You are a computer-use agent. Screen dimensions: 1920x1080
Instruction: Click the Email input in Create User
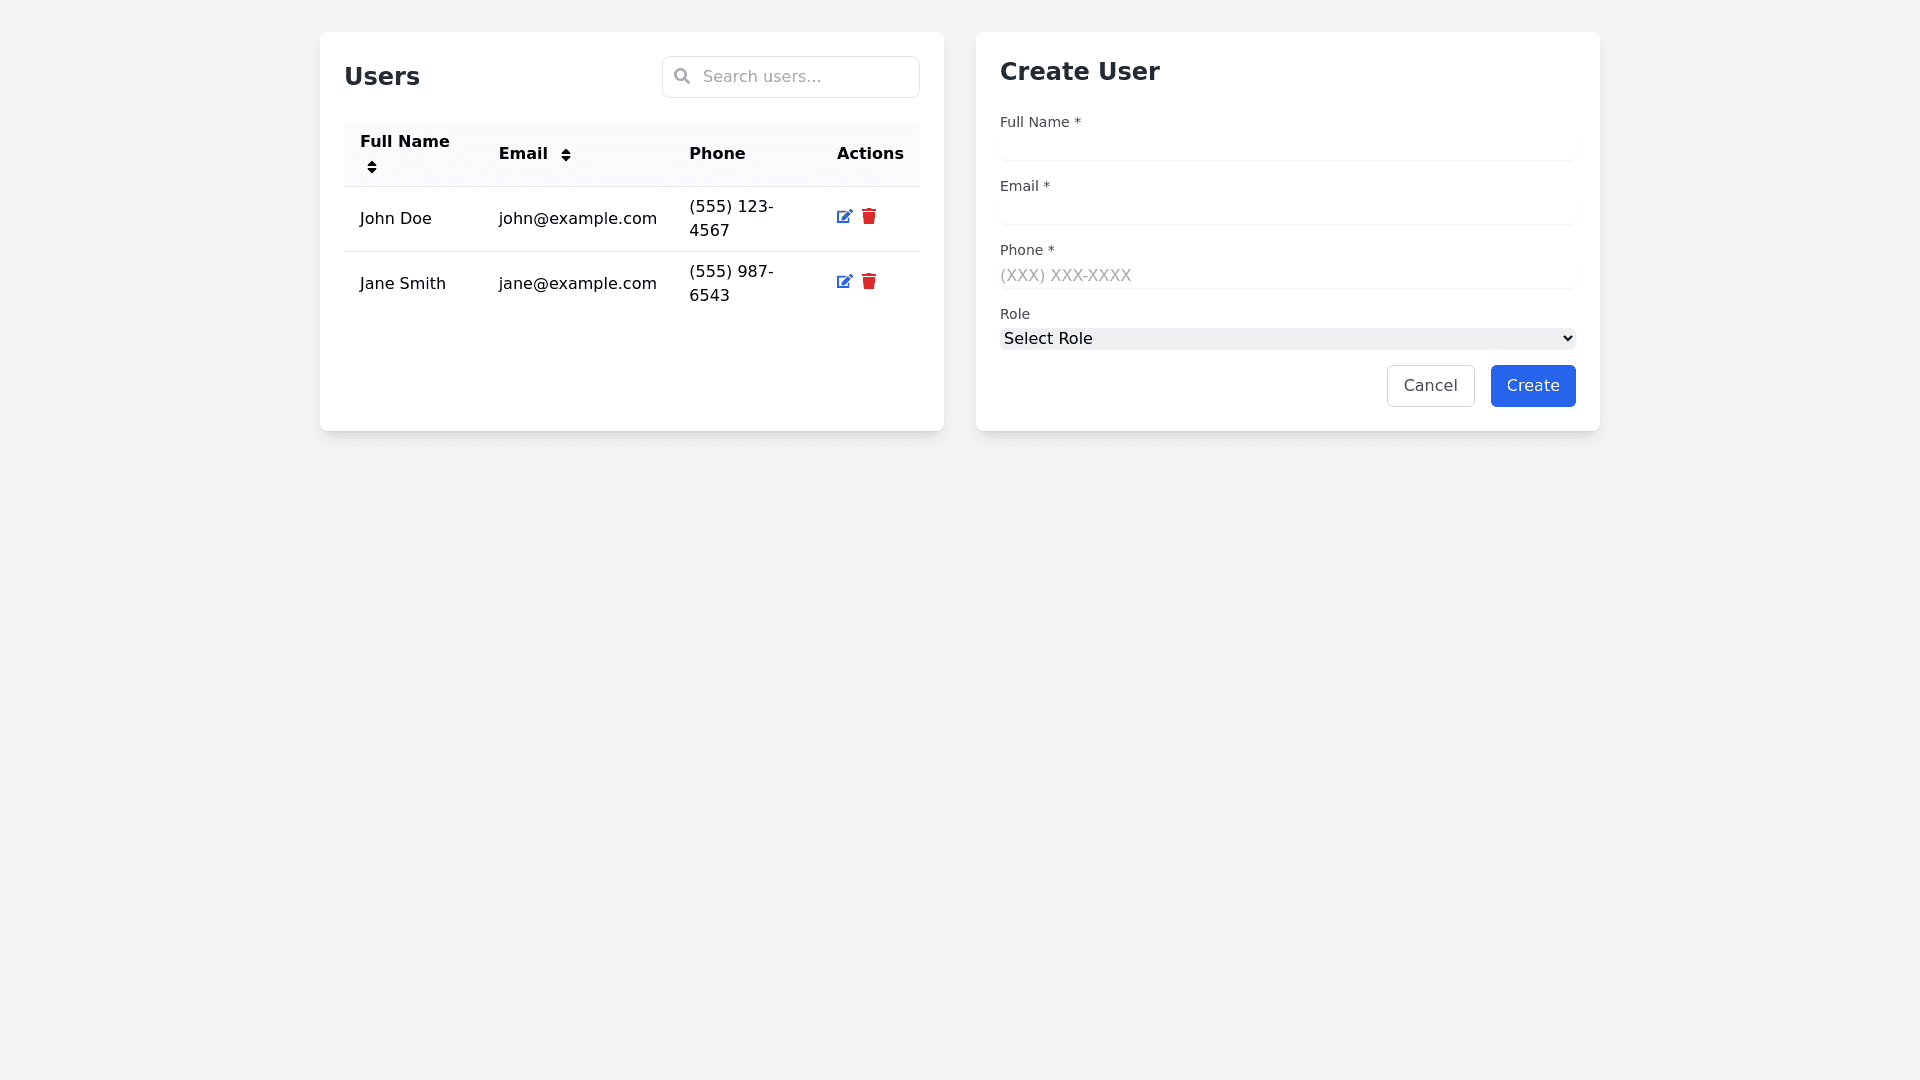point(1287,212)
